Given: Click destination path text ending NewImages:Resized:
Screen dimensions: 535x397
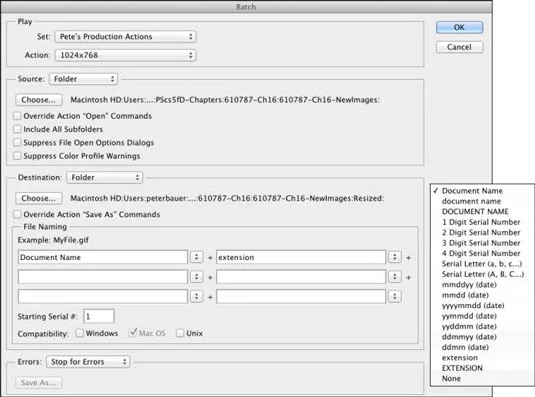Looking at the screenshot, I should tap(227, 198).
